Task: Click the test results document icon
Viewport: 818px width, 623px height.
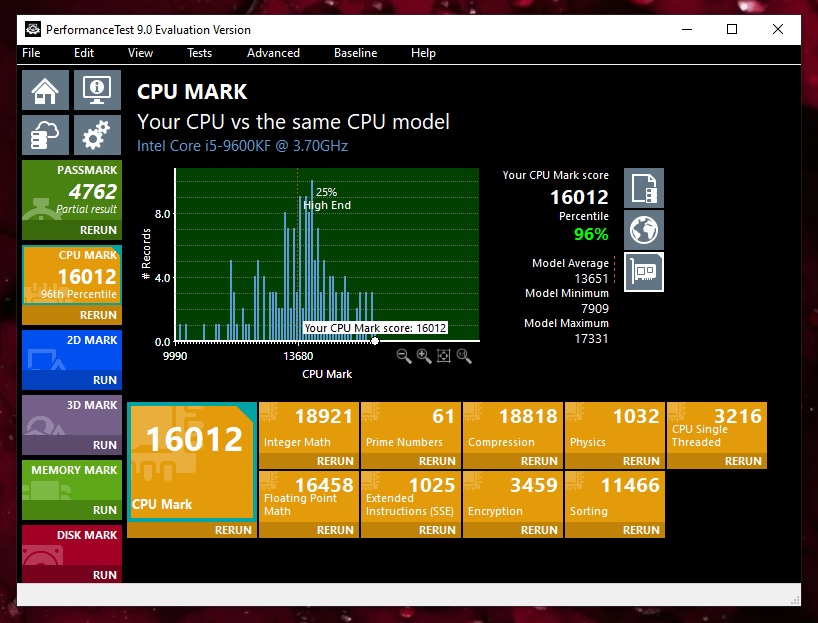Action: click(644, 188)
